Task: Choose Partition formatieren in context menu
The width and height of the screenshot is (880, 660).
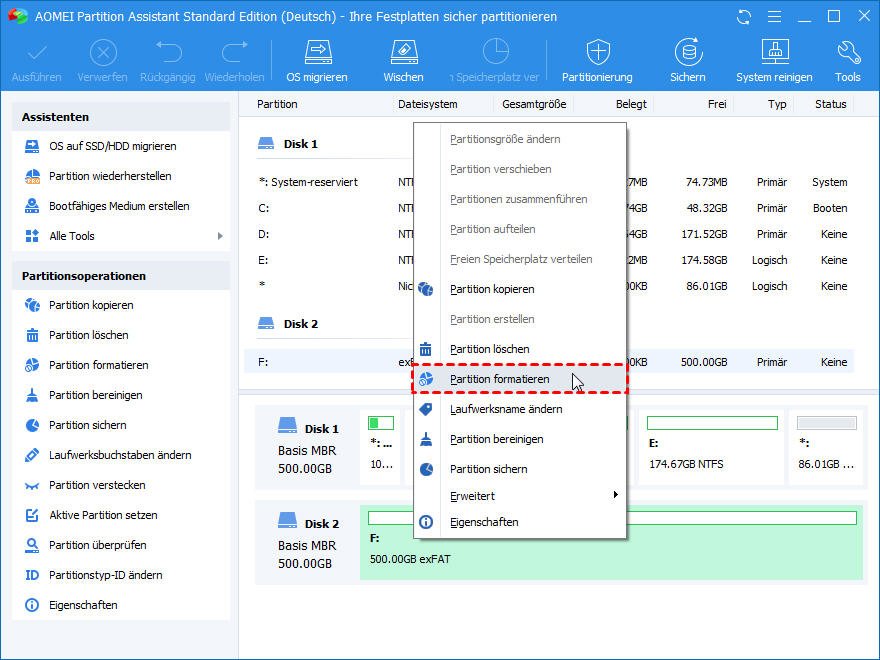Action: pos(520,379)
